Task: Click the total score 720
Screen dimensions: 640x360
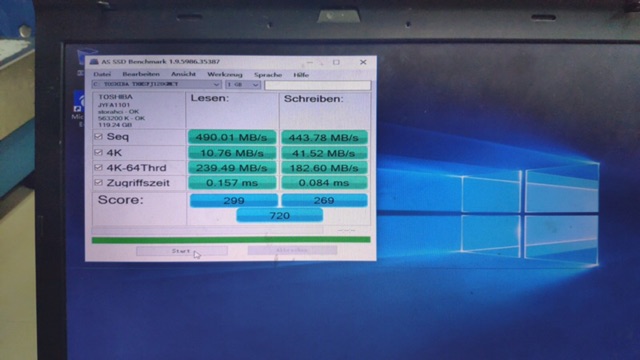Action: click(x=280, y=216)
